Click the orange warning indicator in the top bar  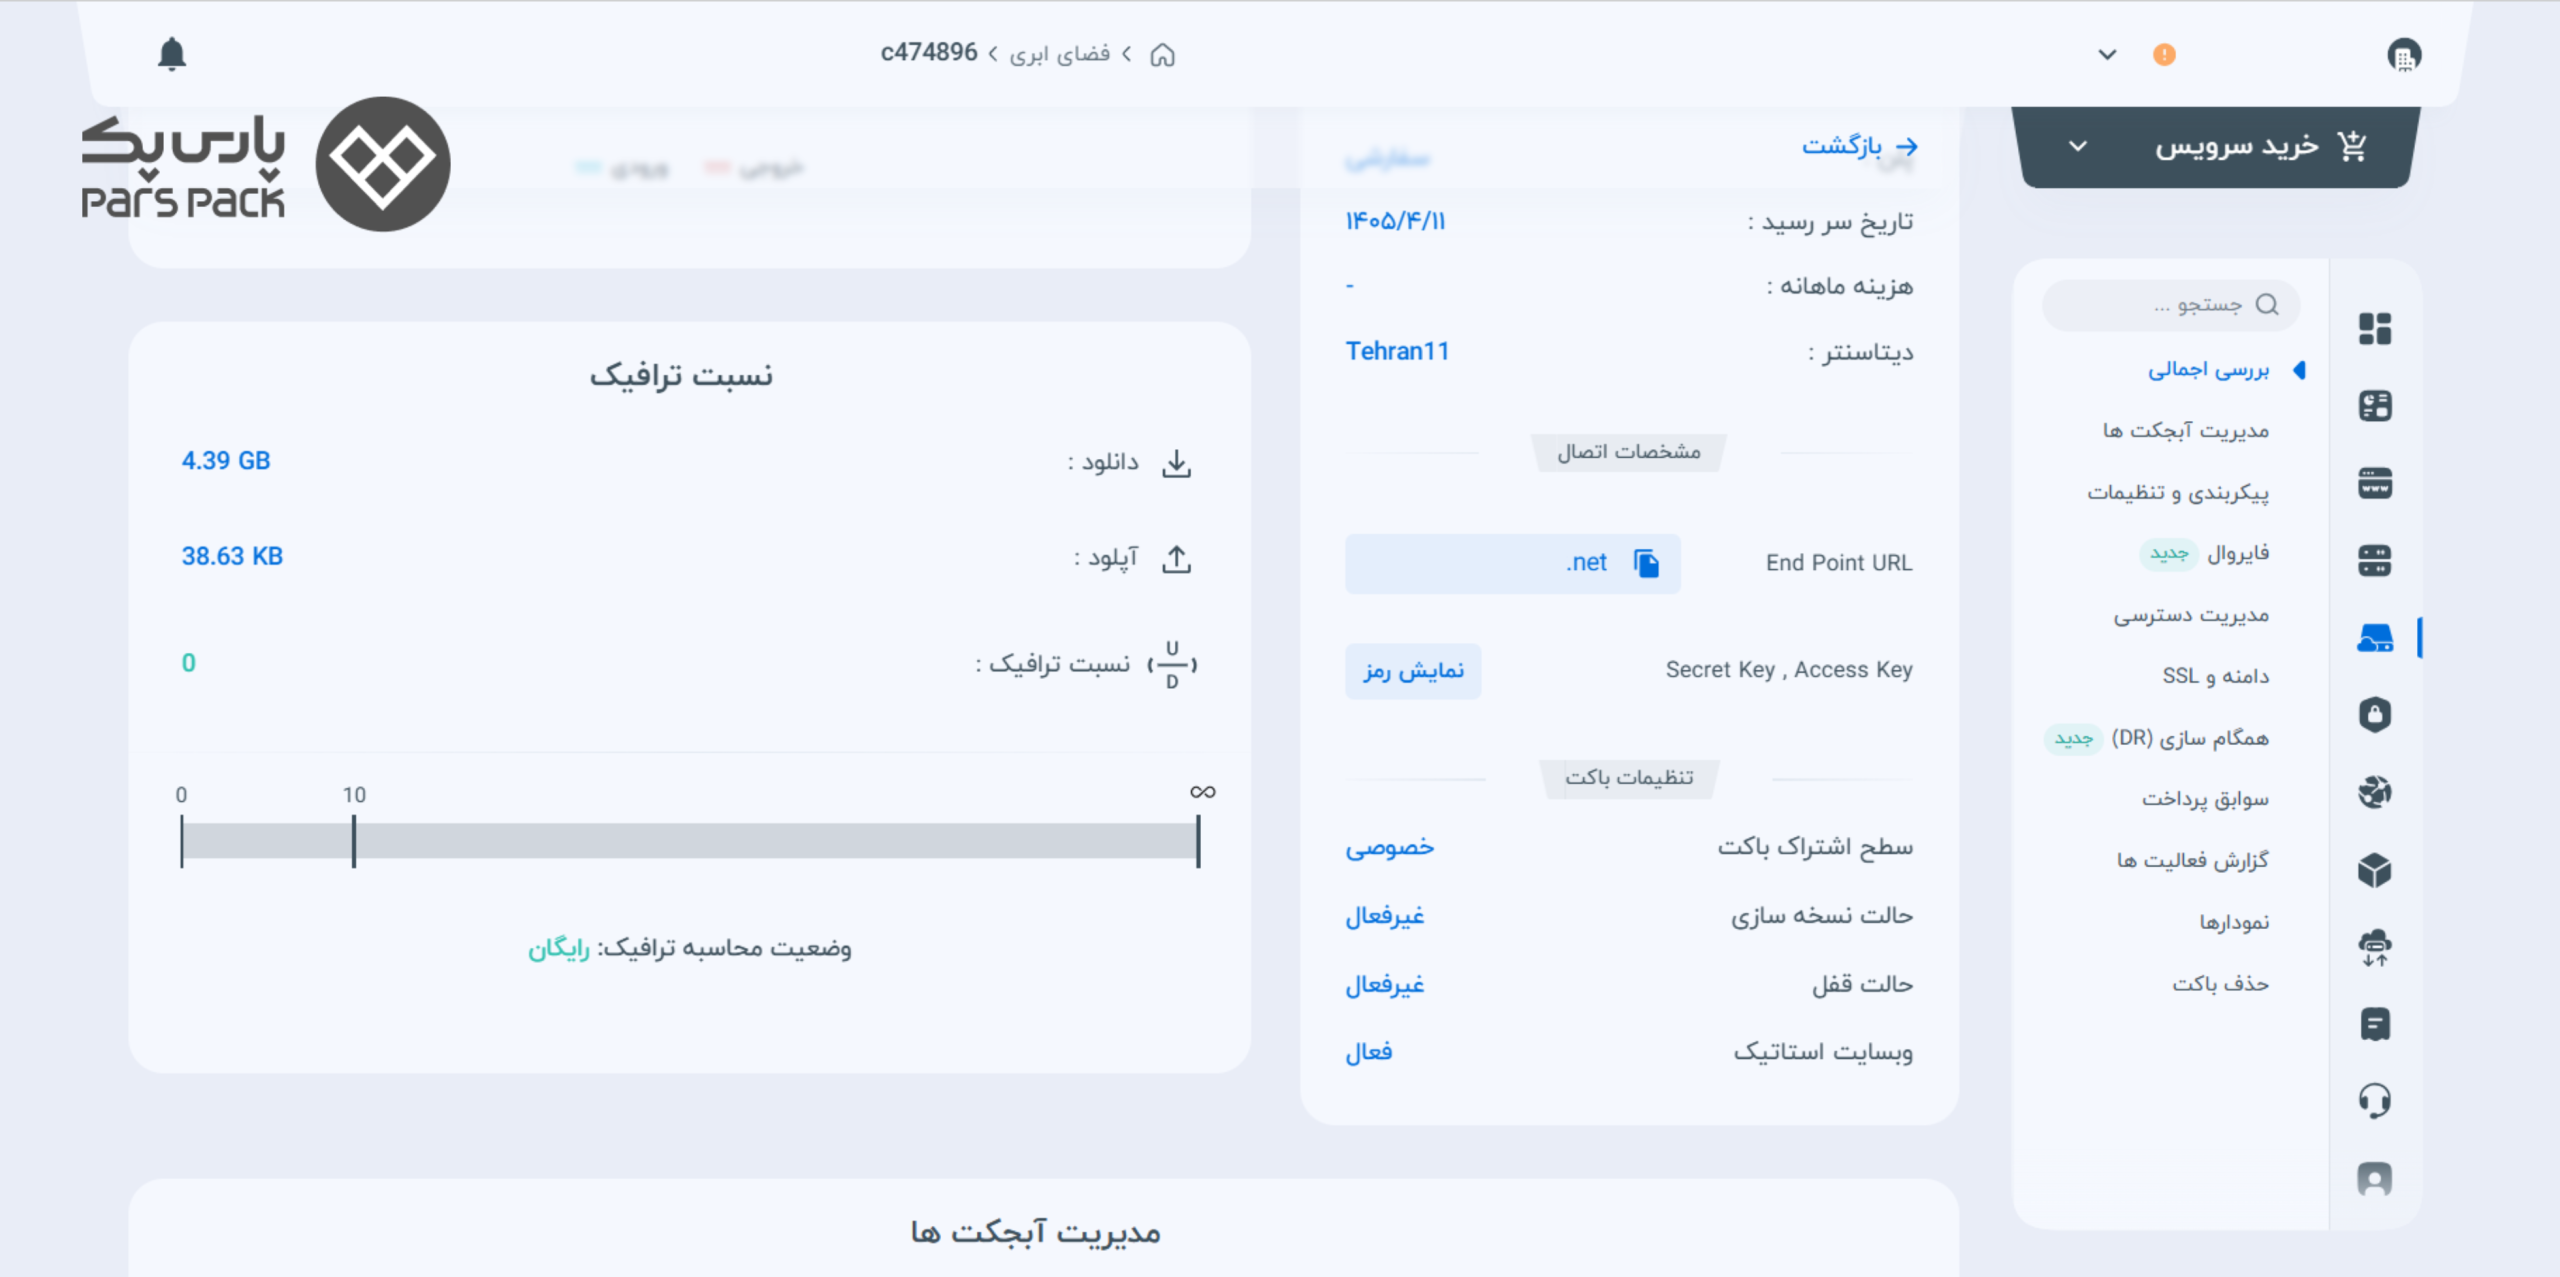(x=2164, y=54)
